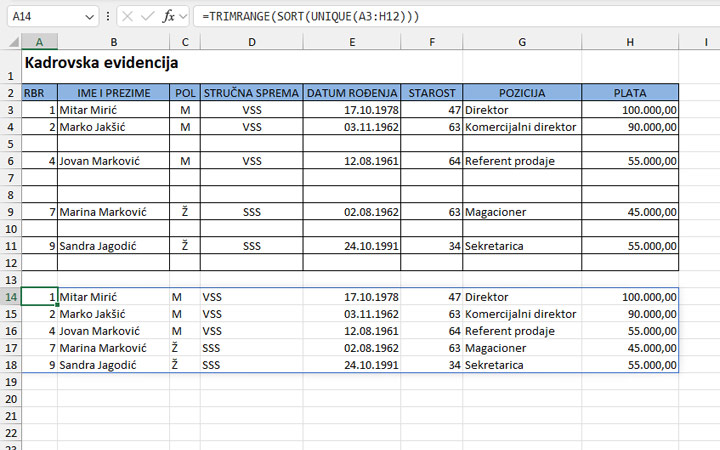The width and height of the screenshot is (720, 450).
Task: Click the Insert Function fx icon
Action: click(x=169, y=17)
